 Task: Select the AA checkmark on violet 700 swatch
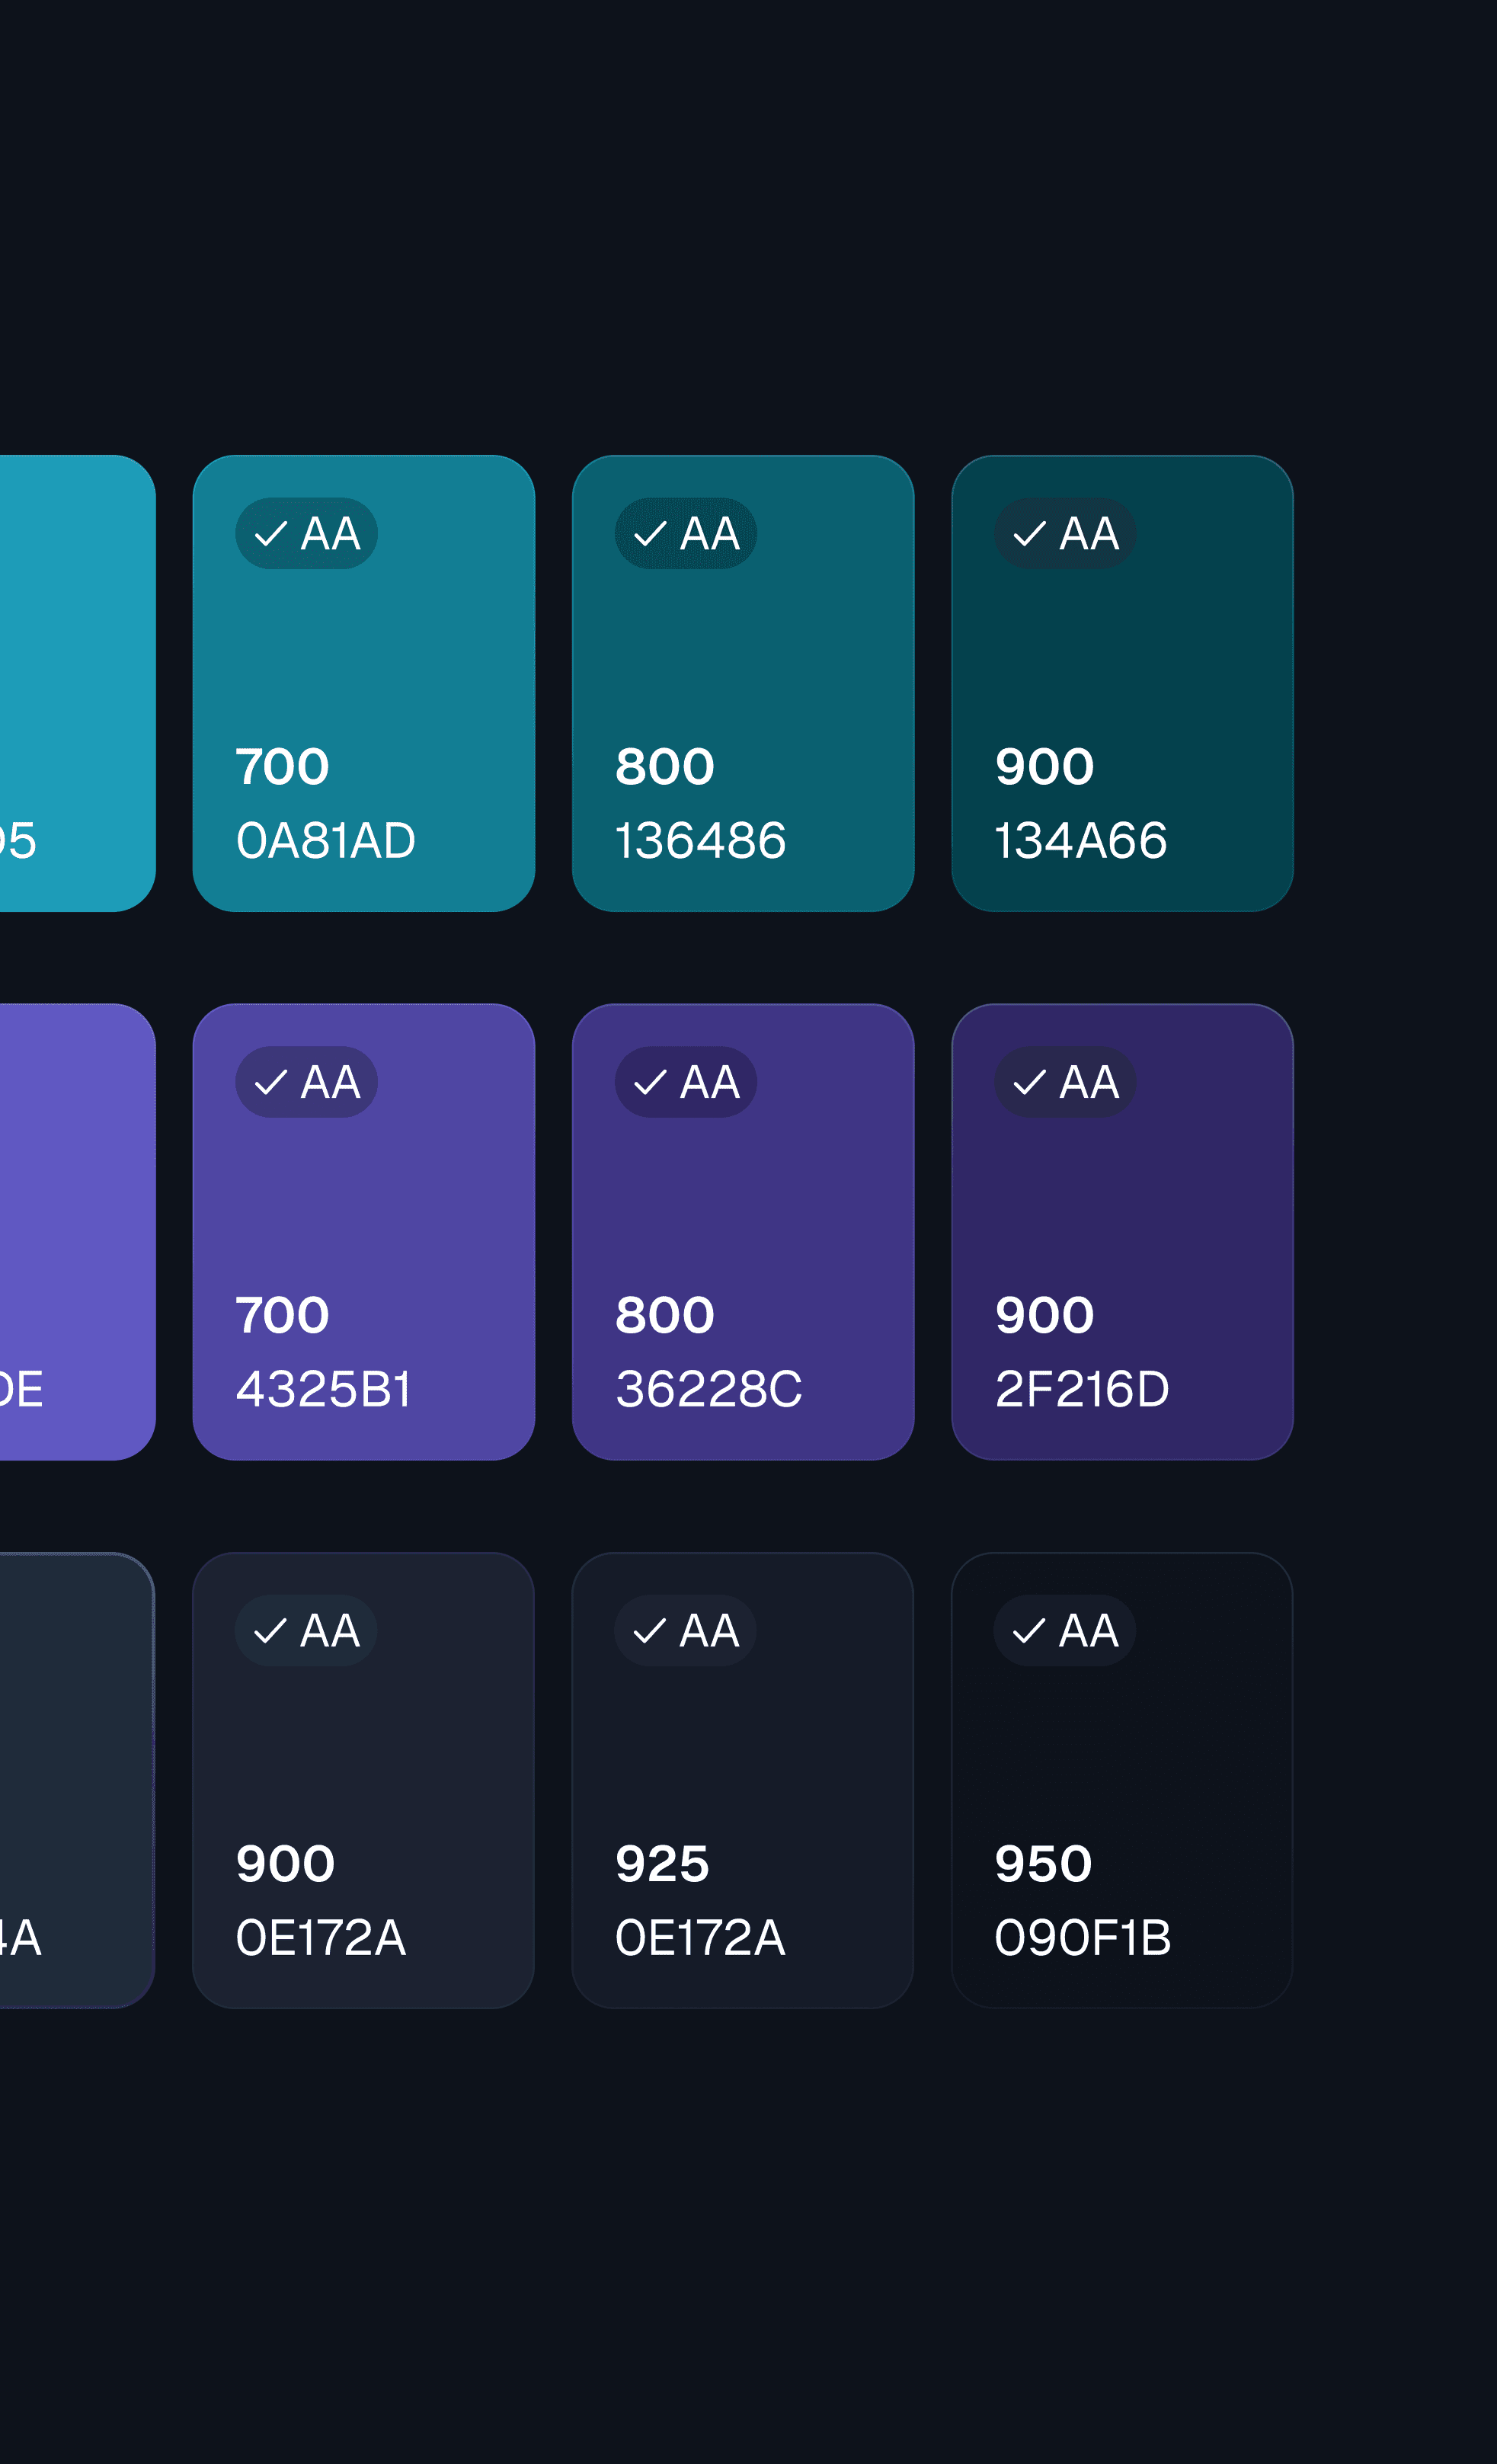(x=306, y=1083)
